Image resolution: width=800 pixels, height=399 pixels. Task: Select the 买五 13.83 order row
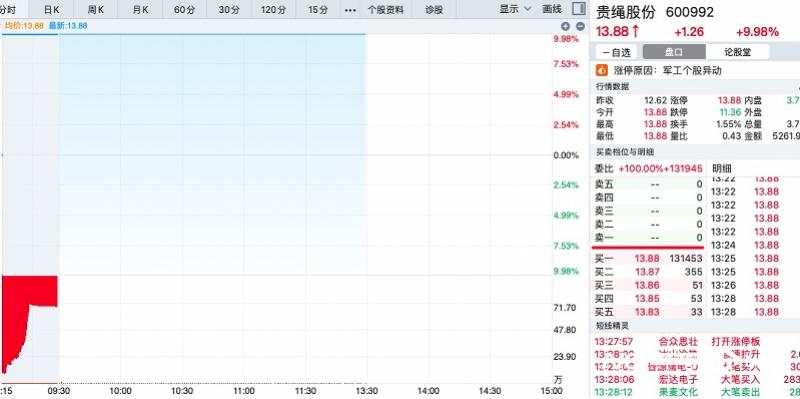tap(648, 312)
